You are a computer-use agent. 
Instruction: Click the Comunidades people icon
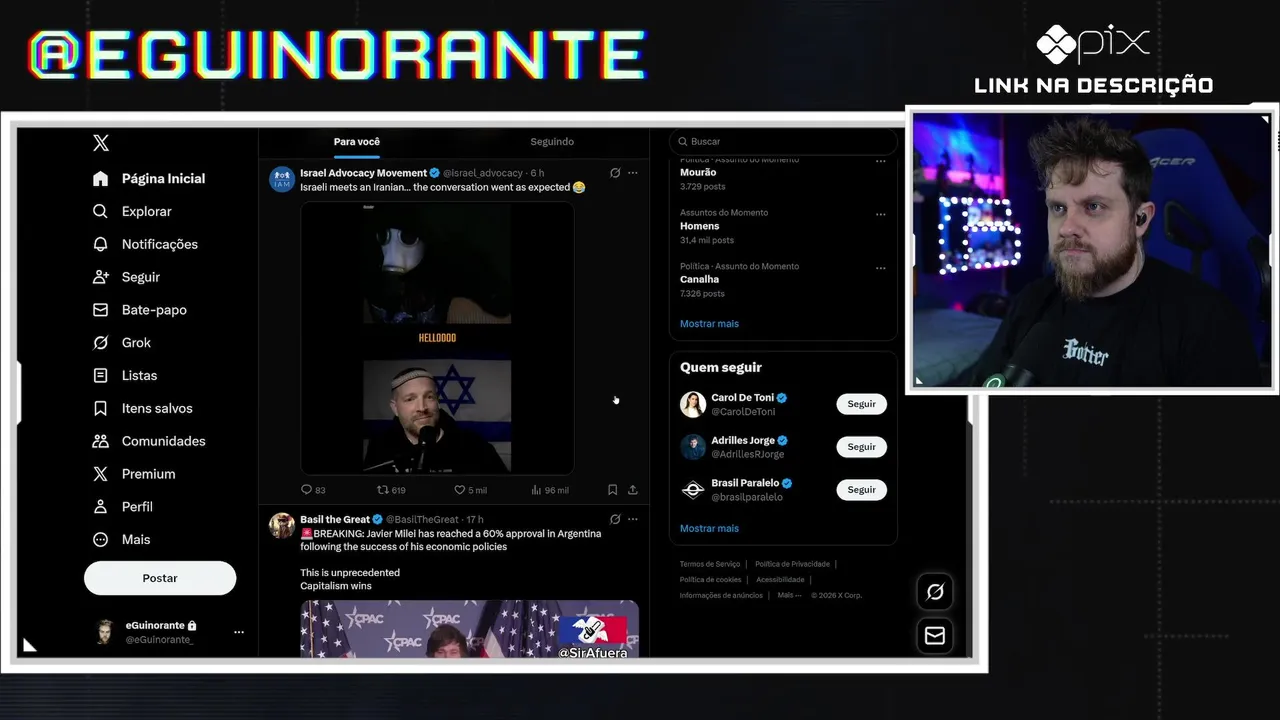(x=100, y=441)
